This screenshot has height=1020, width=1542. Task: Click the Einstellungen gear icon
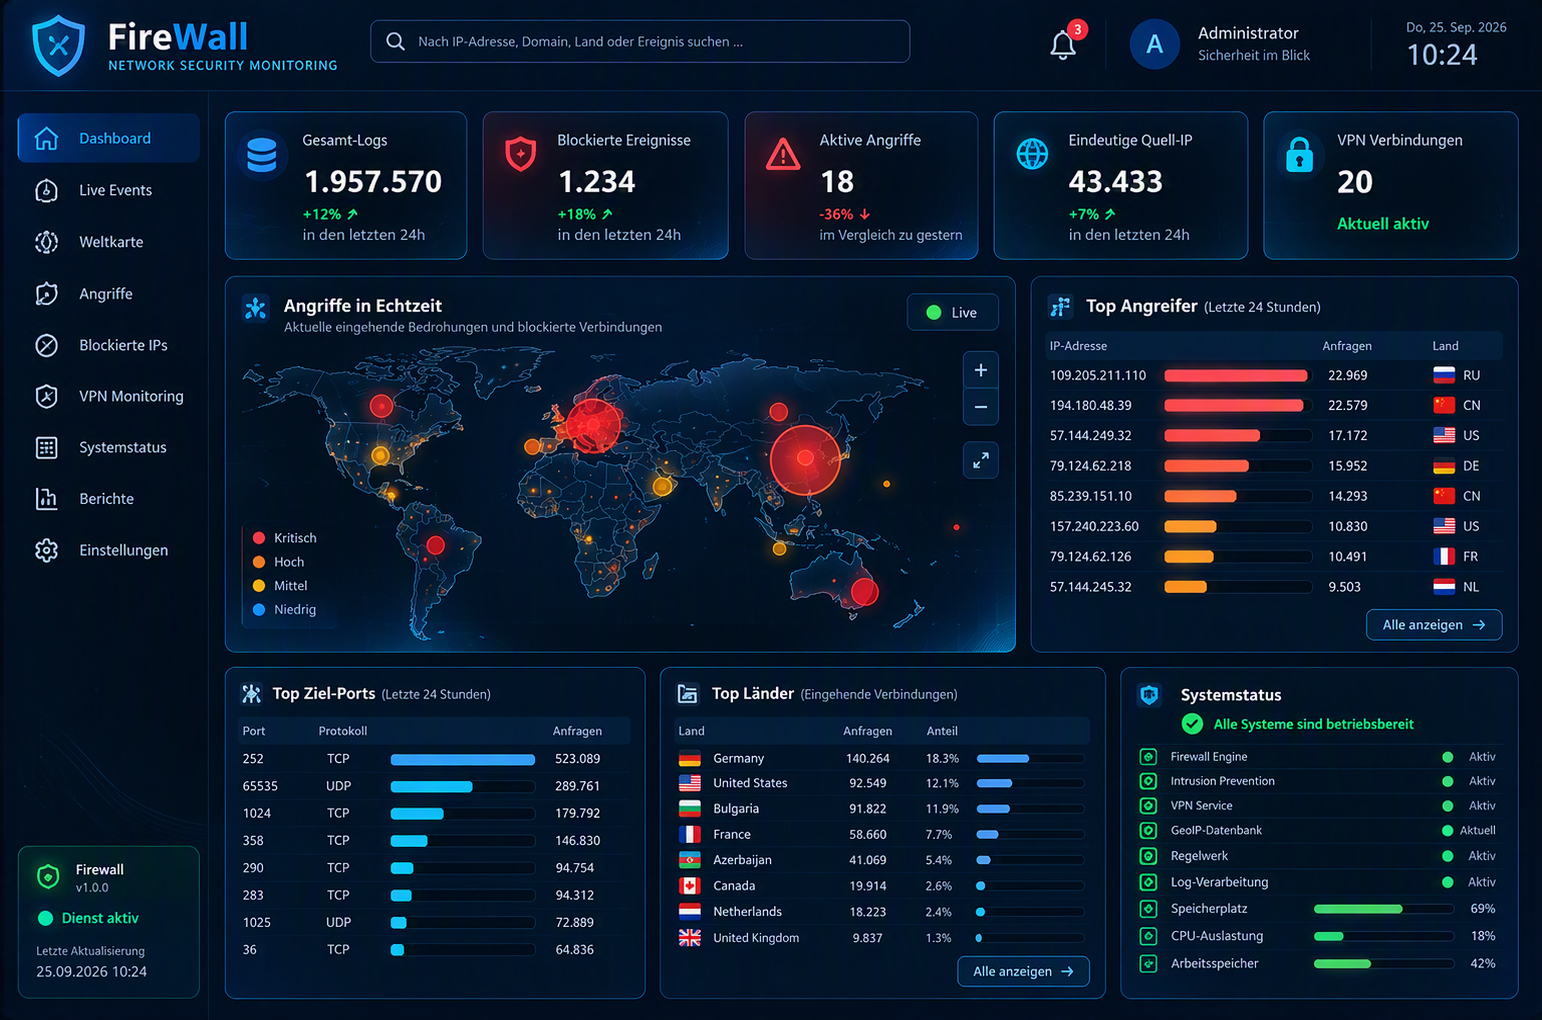coord(46,550)
